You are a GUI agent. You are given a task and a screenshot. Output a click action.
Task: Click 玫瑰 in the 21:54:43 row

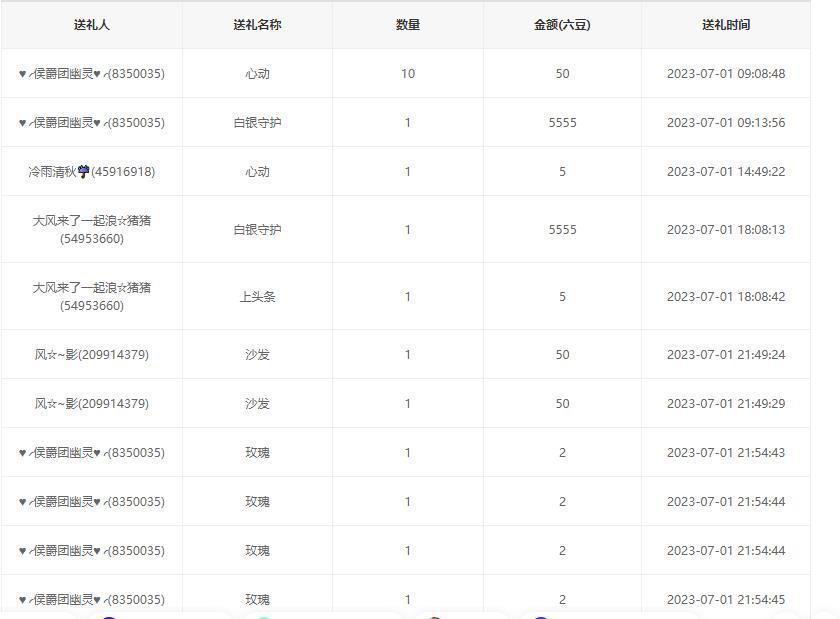click(257, 452)
